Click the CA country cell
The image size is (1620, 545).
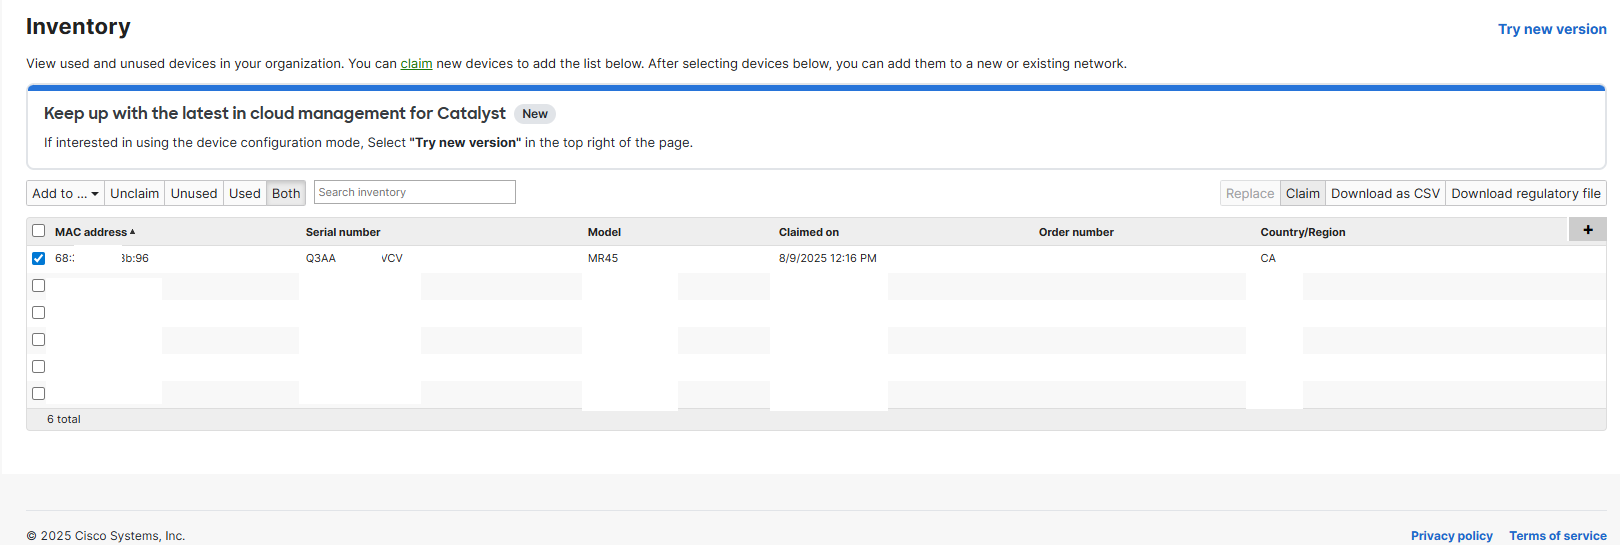(x=1268, y=258)
